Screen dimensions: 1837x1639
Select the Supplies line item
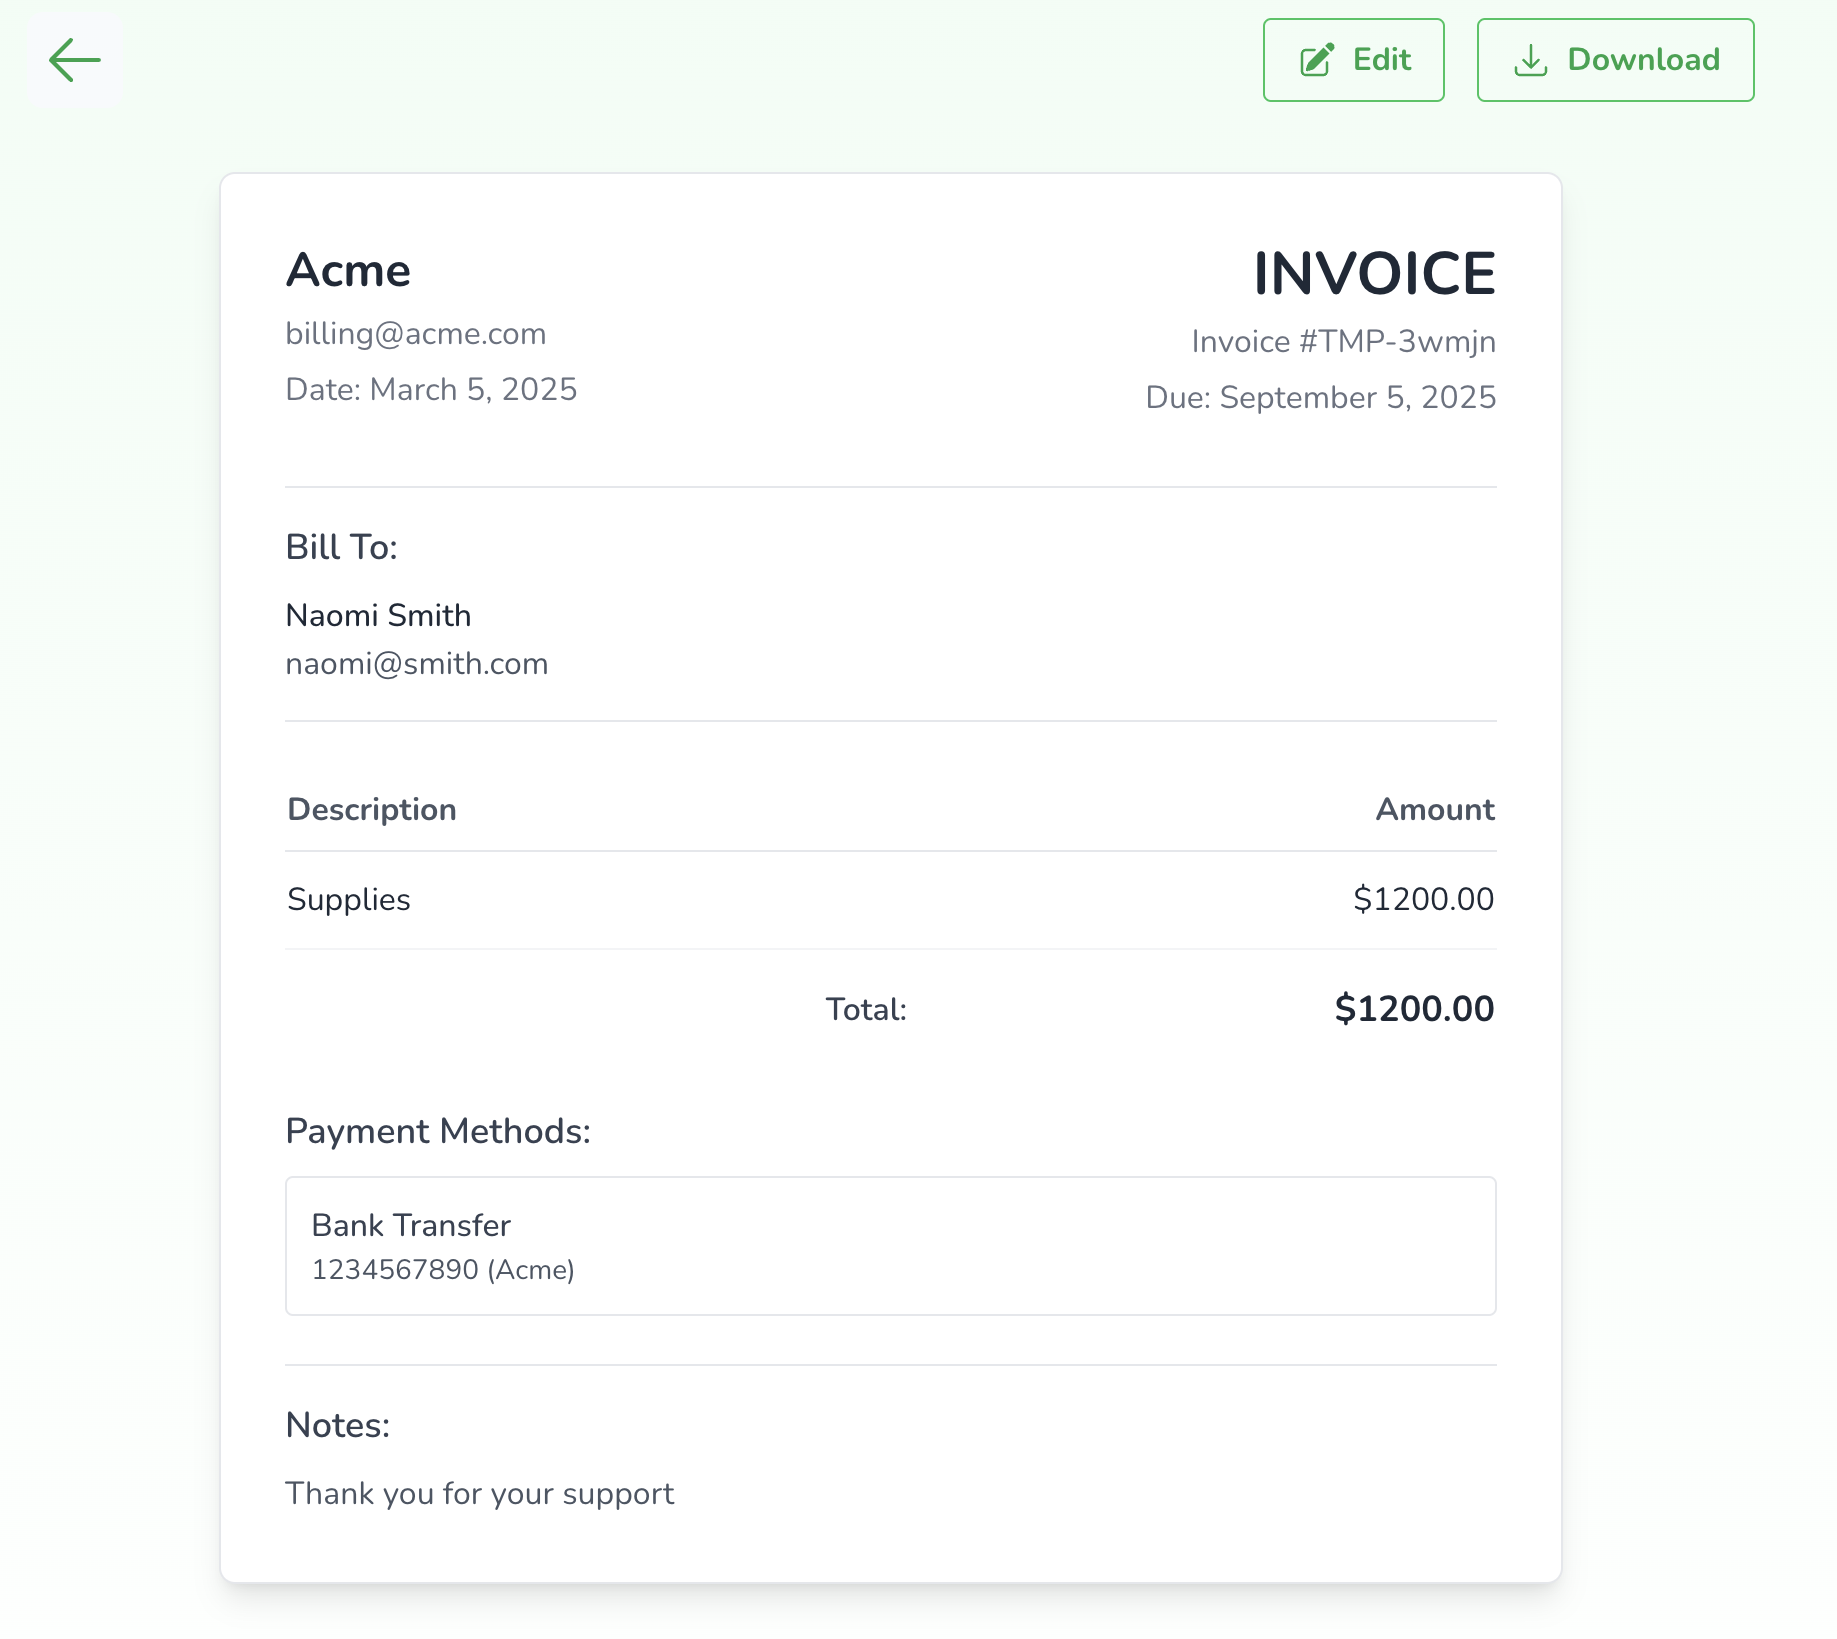349,900
